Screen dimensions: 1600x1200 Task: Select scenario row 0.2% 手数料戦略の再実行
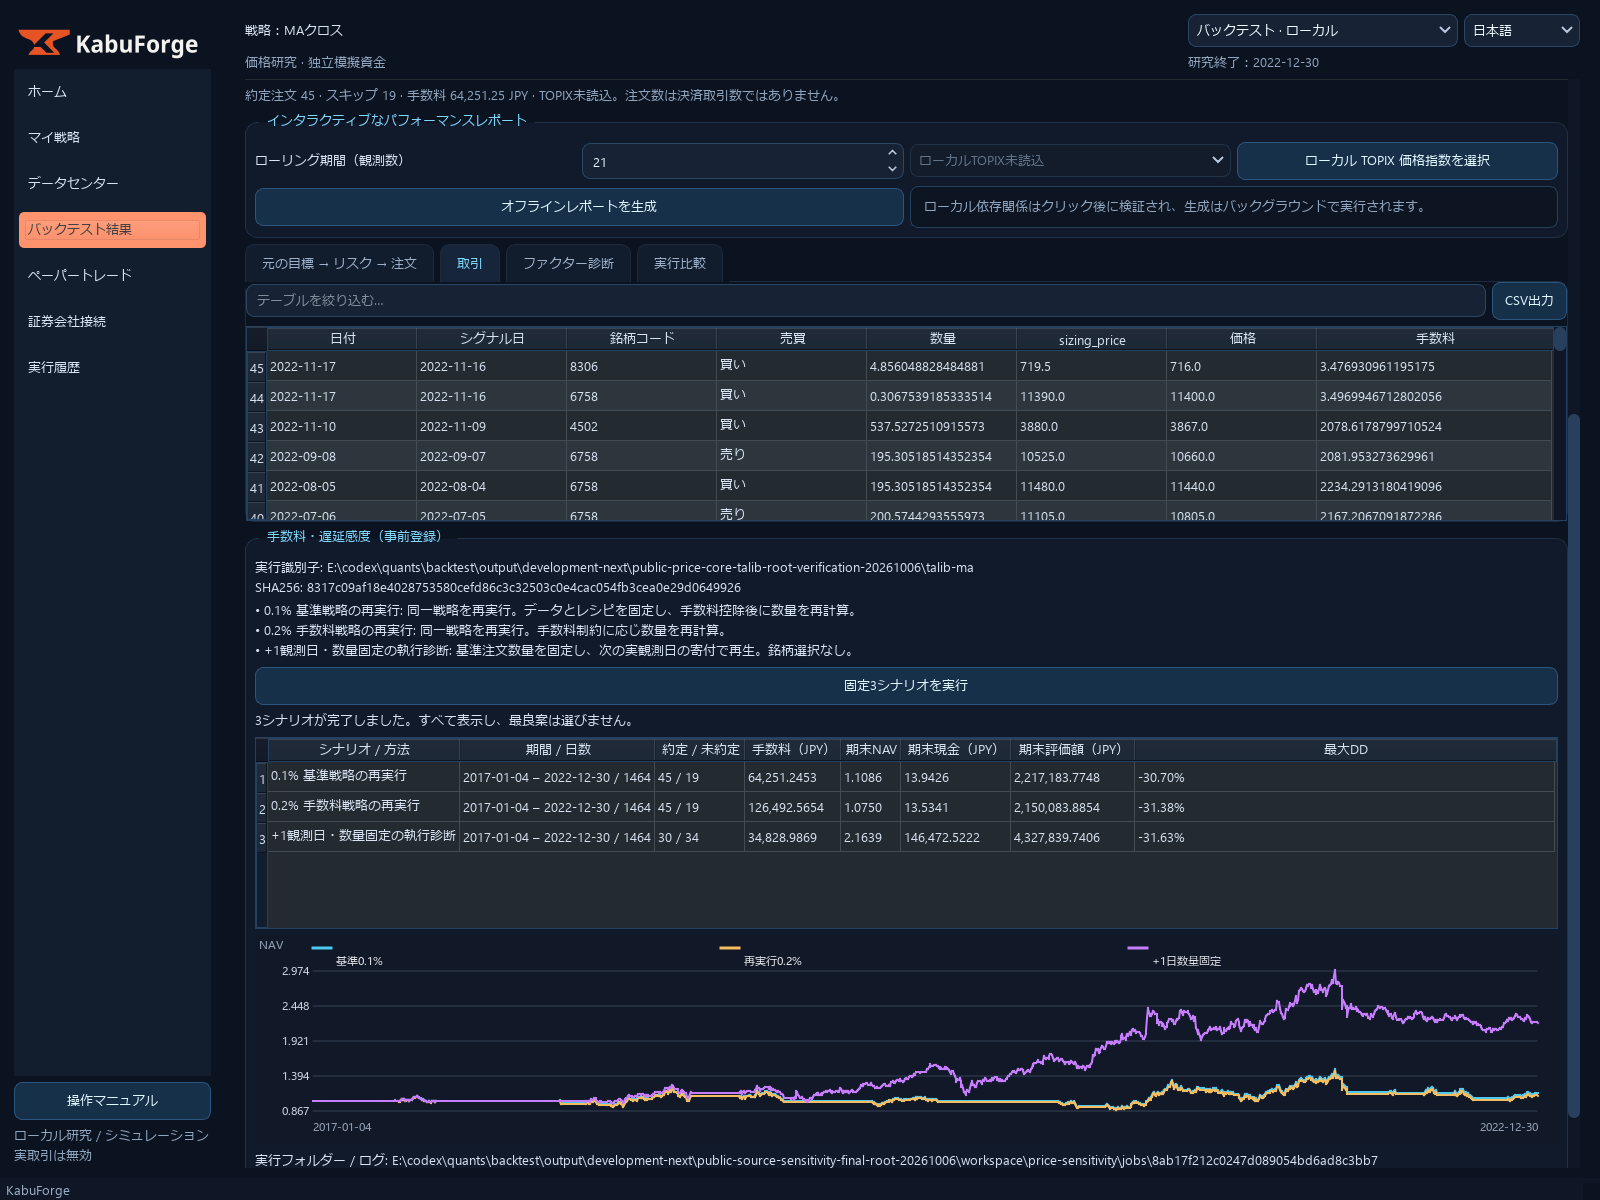pos(906,807)
